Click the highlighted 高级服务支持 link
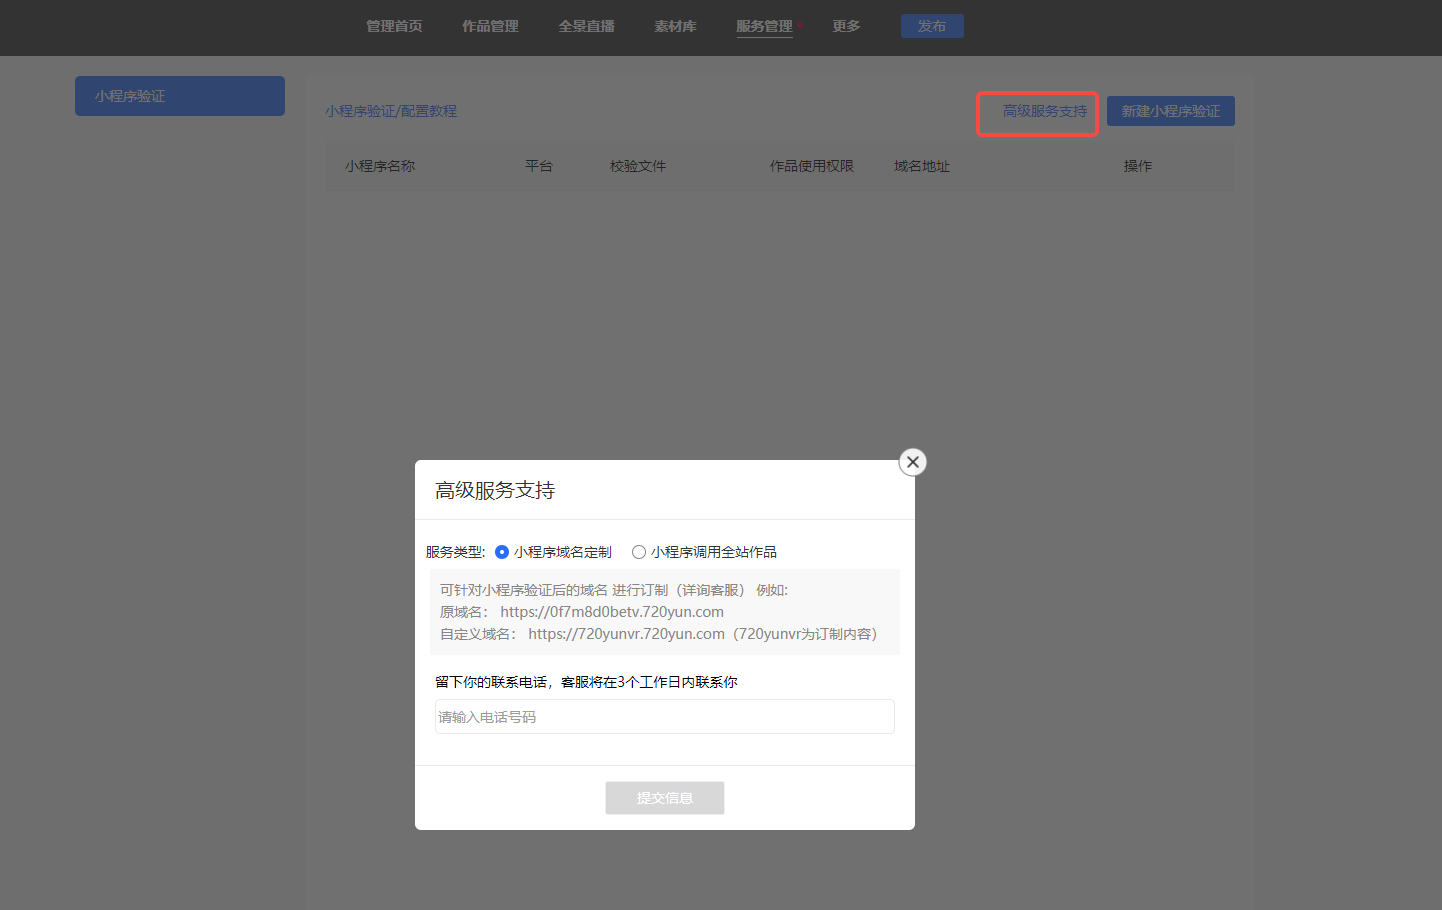The image size is (1442, 910). (x=1044, y=111)
